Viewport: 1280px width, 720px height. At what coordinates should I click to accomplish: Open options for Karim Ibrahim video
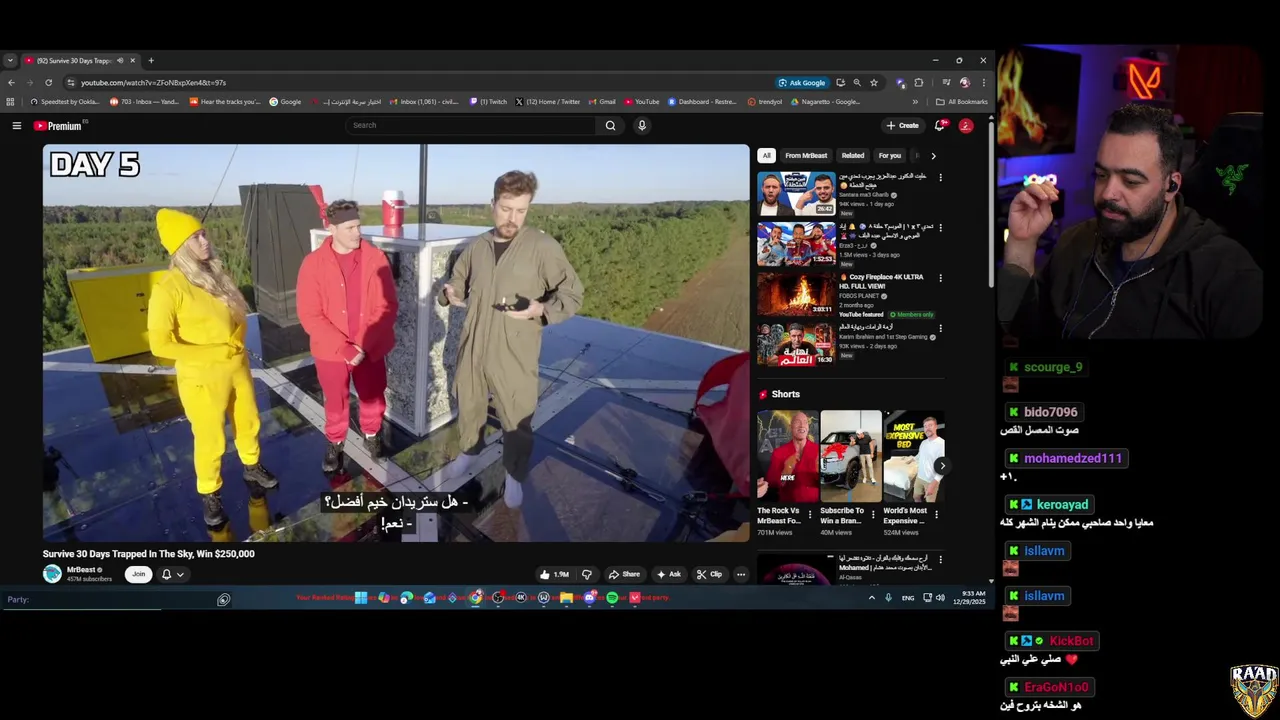tap(940, 328)
